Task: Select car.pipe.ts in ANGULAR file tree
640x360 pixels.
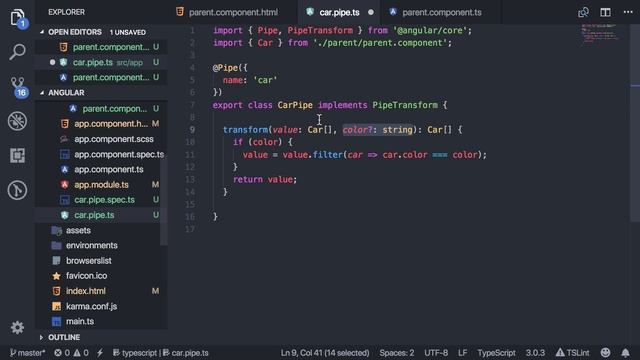Action: click(x=101, y=215)
